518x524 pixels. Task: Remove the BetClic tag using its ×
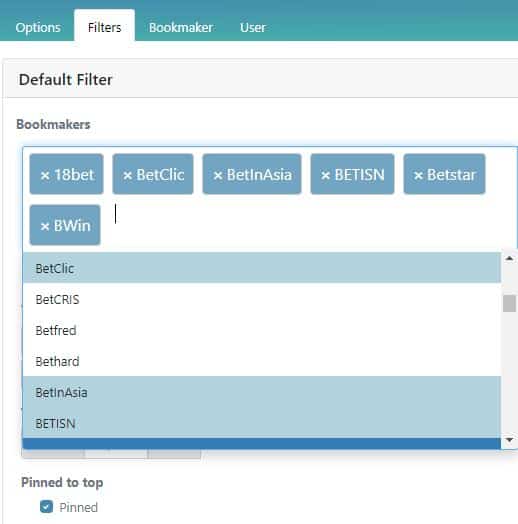tap(127, 175)
